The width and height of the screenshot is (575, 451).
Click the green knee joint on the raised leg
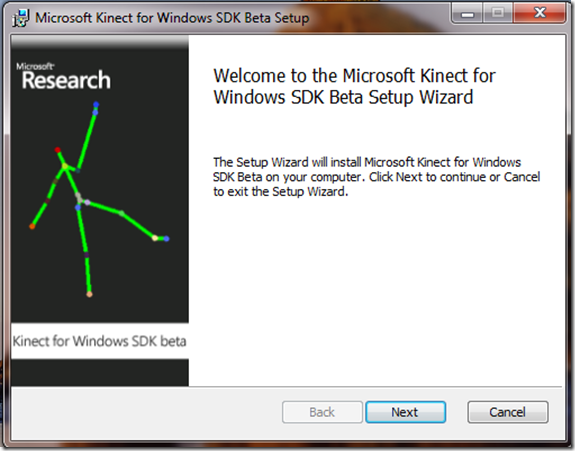[122, 213]
